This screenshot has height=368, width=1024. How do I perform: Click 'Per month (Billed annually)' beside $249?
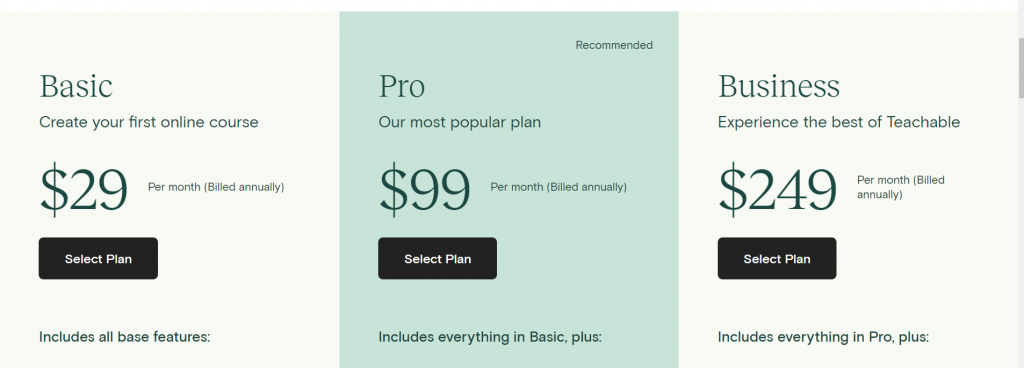pyautogui.click(x=901, y=187)
